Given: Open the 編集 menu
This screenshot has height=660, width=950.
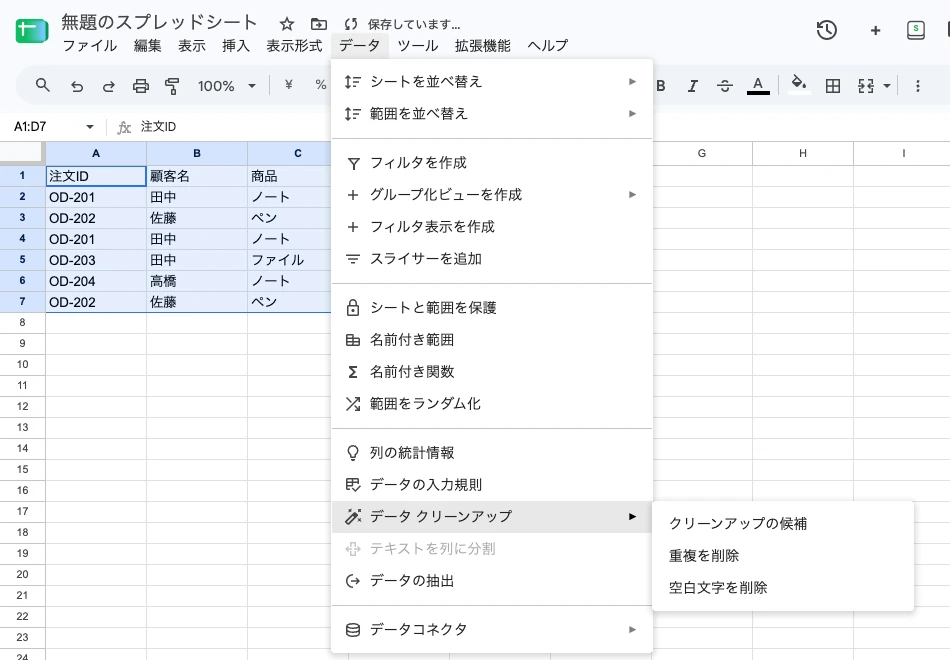Looking at the screenshot, I should 147,45.
